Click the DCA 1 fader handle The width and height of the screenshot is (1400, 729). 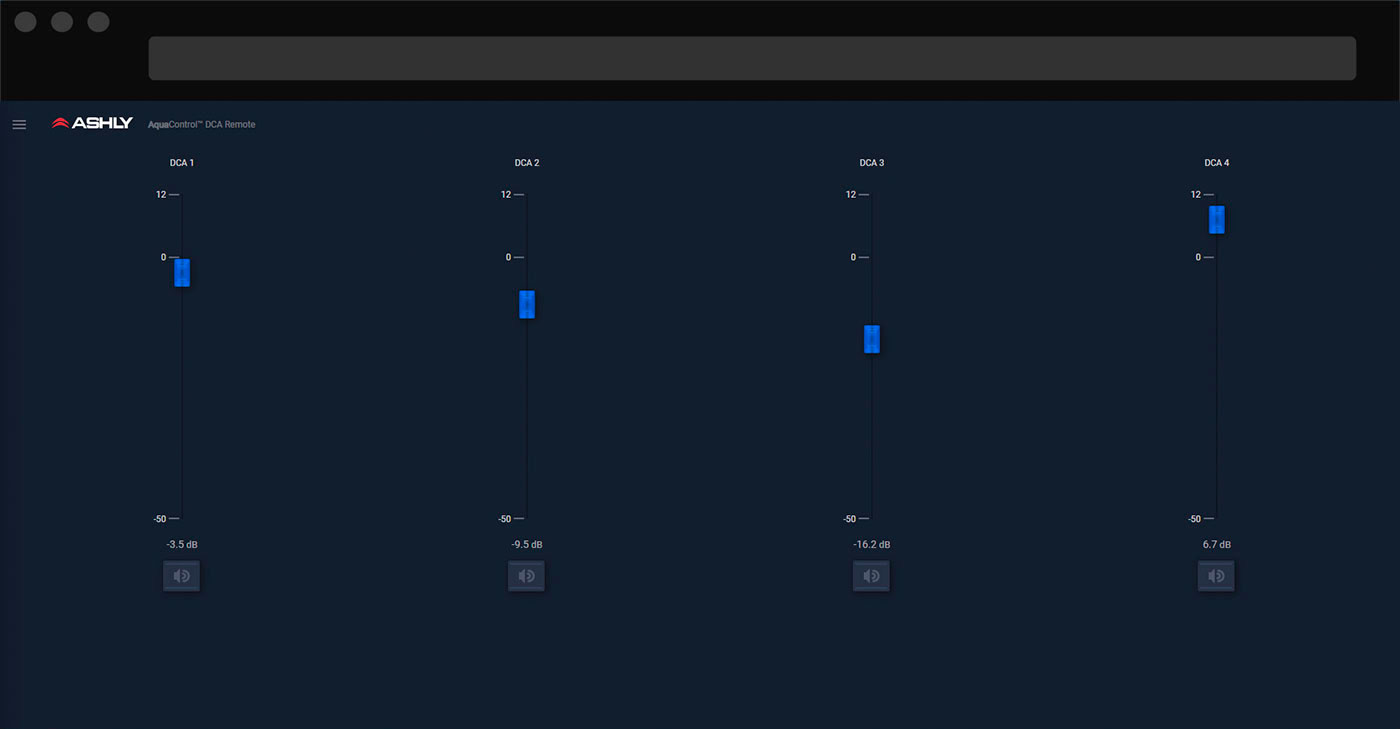pos(182,272)
